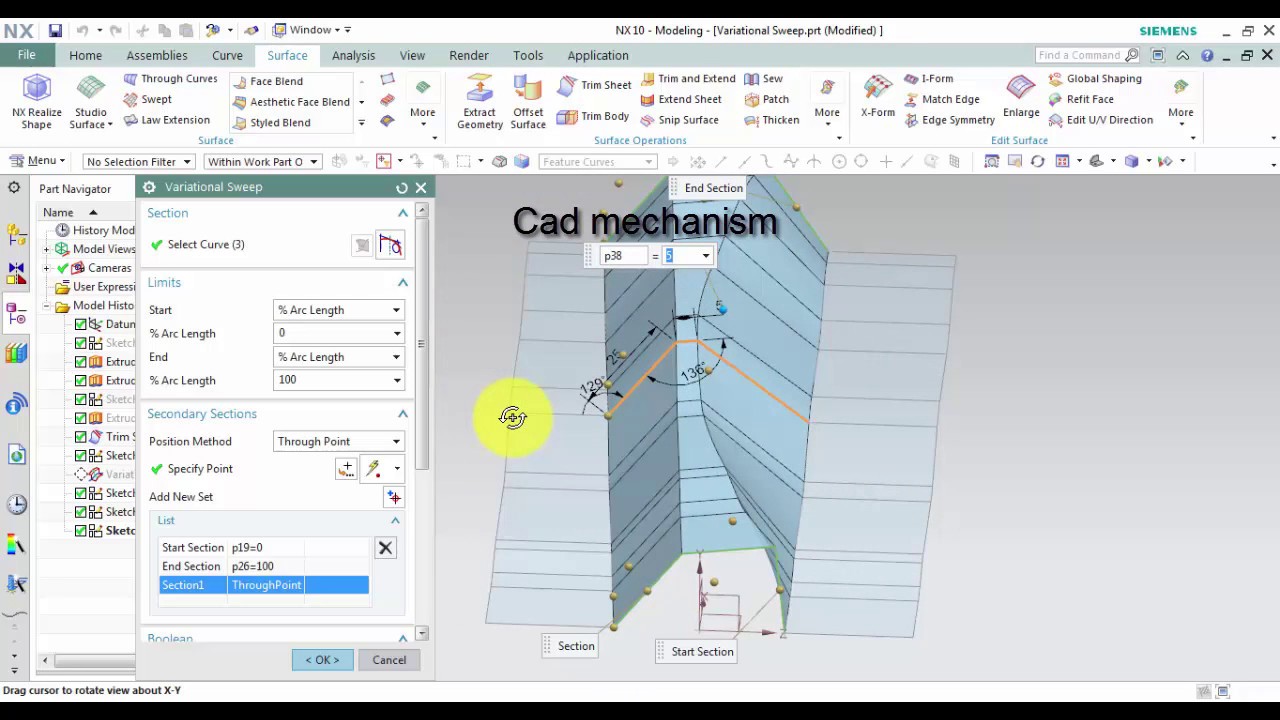Viewport: 1280px width, 720px height.
Task: Reset the Variational Sweep dialog
Action: (402, 187)
